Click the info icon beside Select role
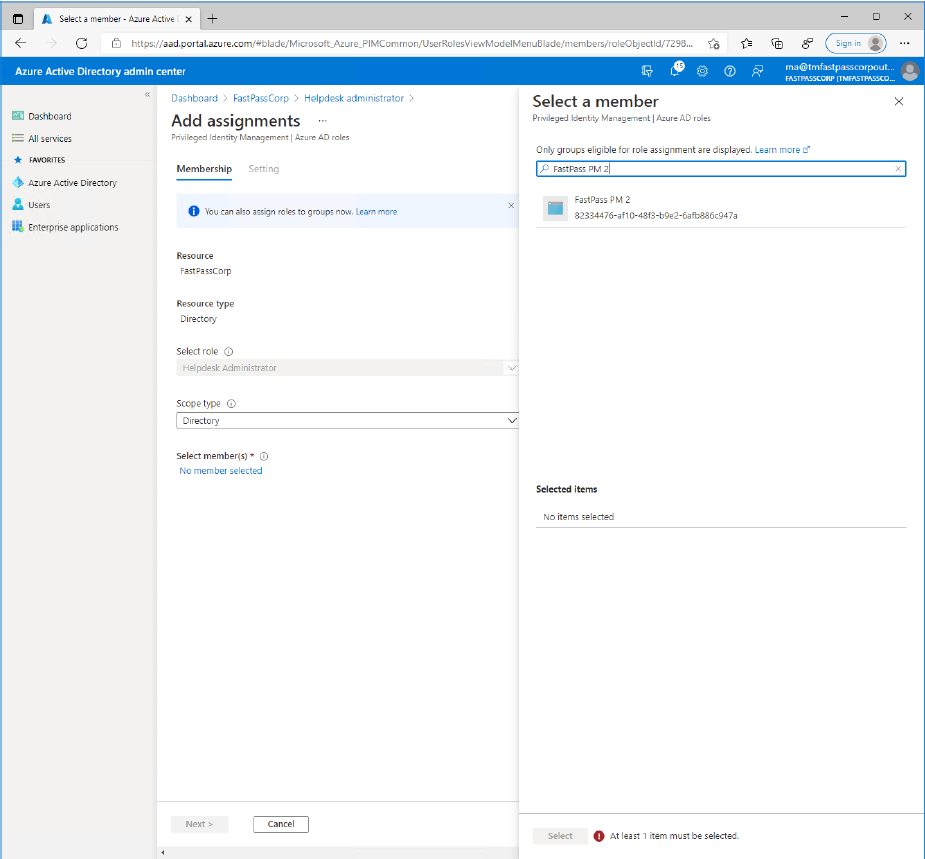The width and height of the screenshot is (925, 859). (x=229, y=352)
